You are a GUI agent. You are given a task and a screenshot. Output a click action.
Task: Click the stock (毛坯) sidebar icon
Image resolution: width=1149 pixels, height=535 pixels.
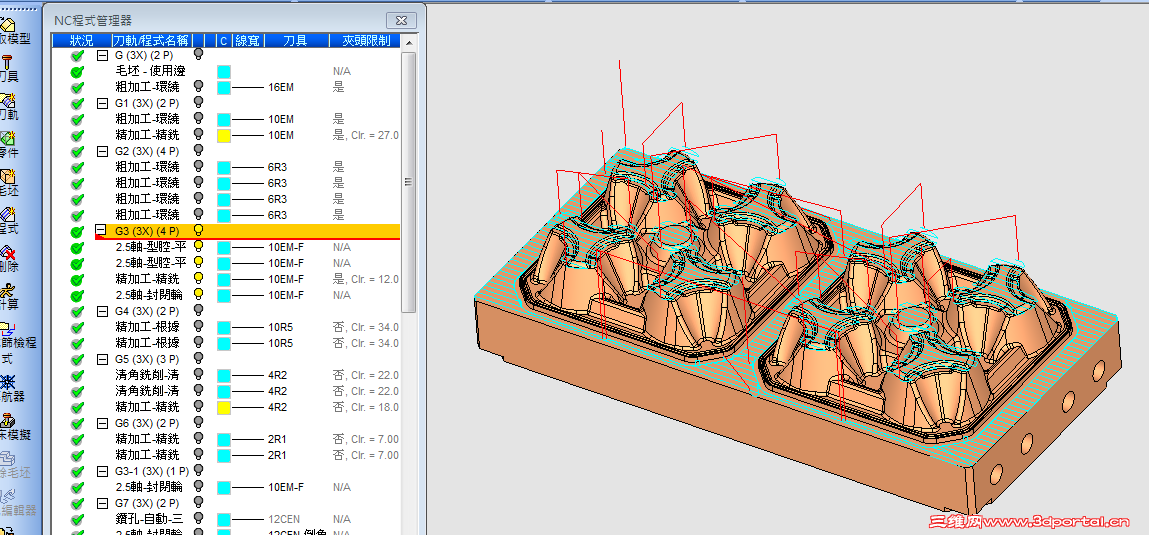coord(9,183)
